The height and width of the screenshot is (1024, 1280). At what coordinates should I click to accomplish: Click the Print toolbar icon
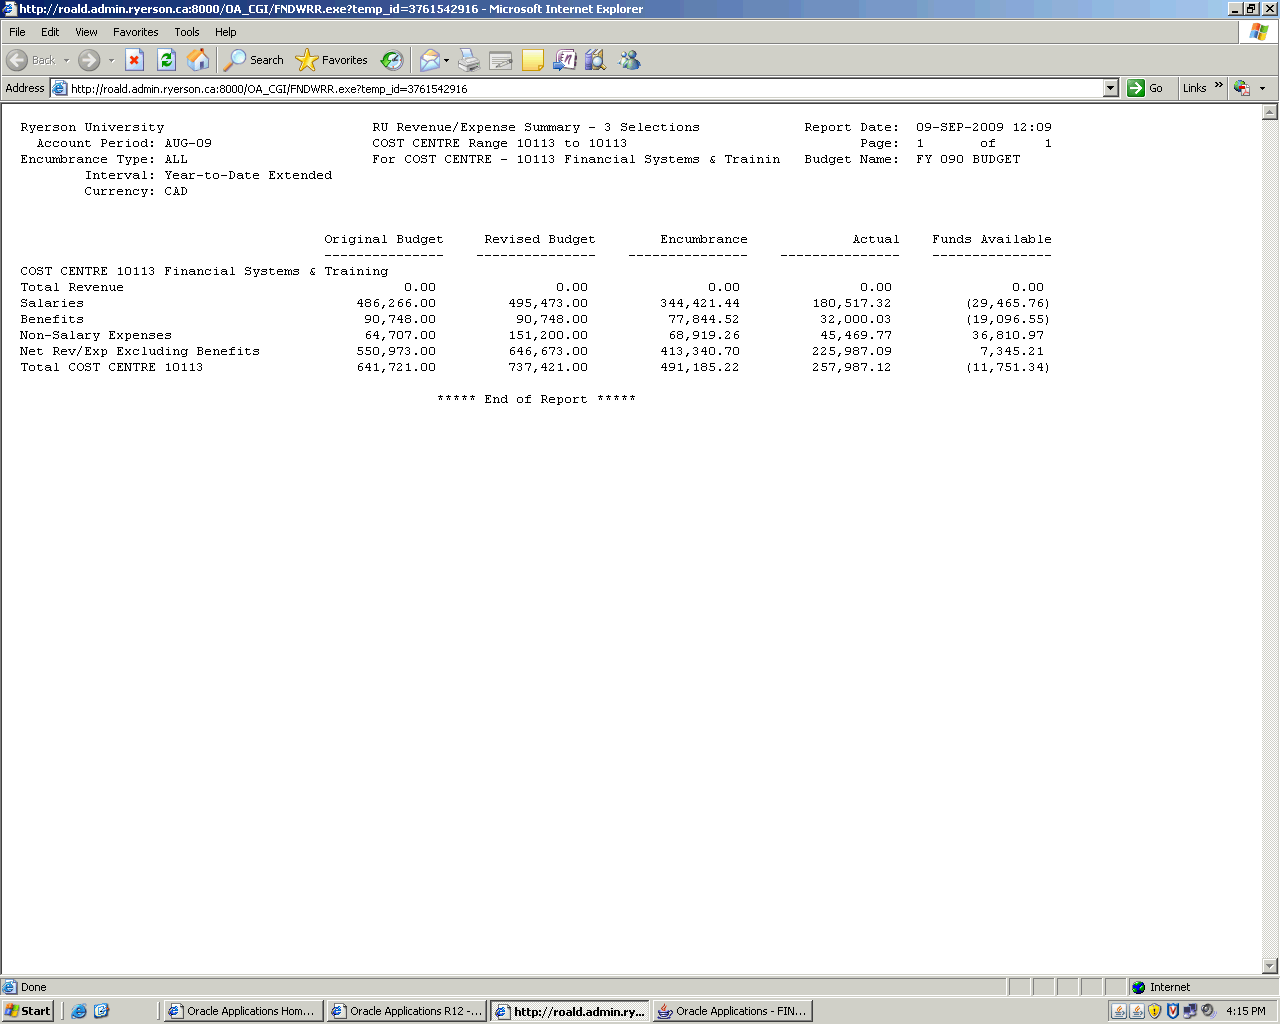coord(469,60)
